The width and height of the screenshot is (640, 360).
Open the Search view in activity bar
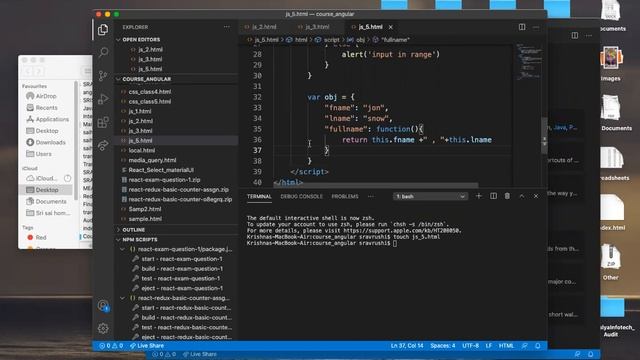(x=103, y=52)
